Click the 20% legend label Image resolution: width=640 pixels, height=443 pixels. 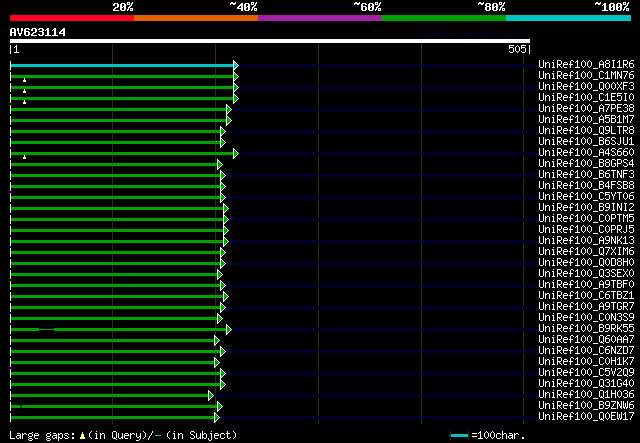tap(123, 7)
